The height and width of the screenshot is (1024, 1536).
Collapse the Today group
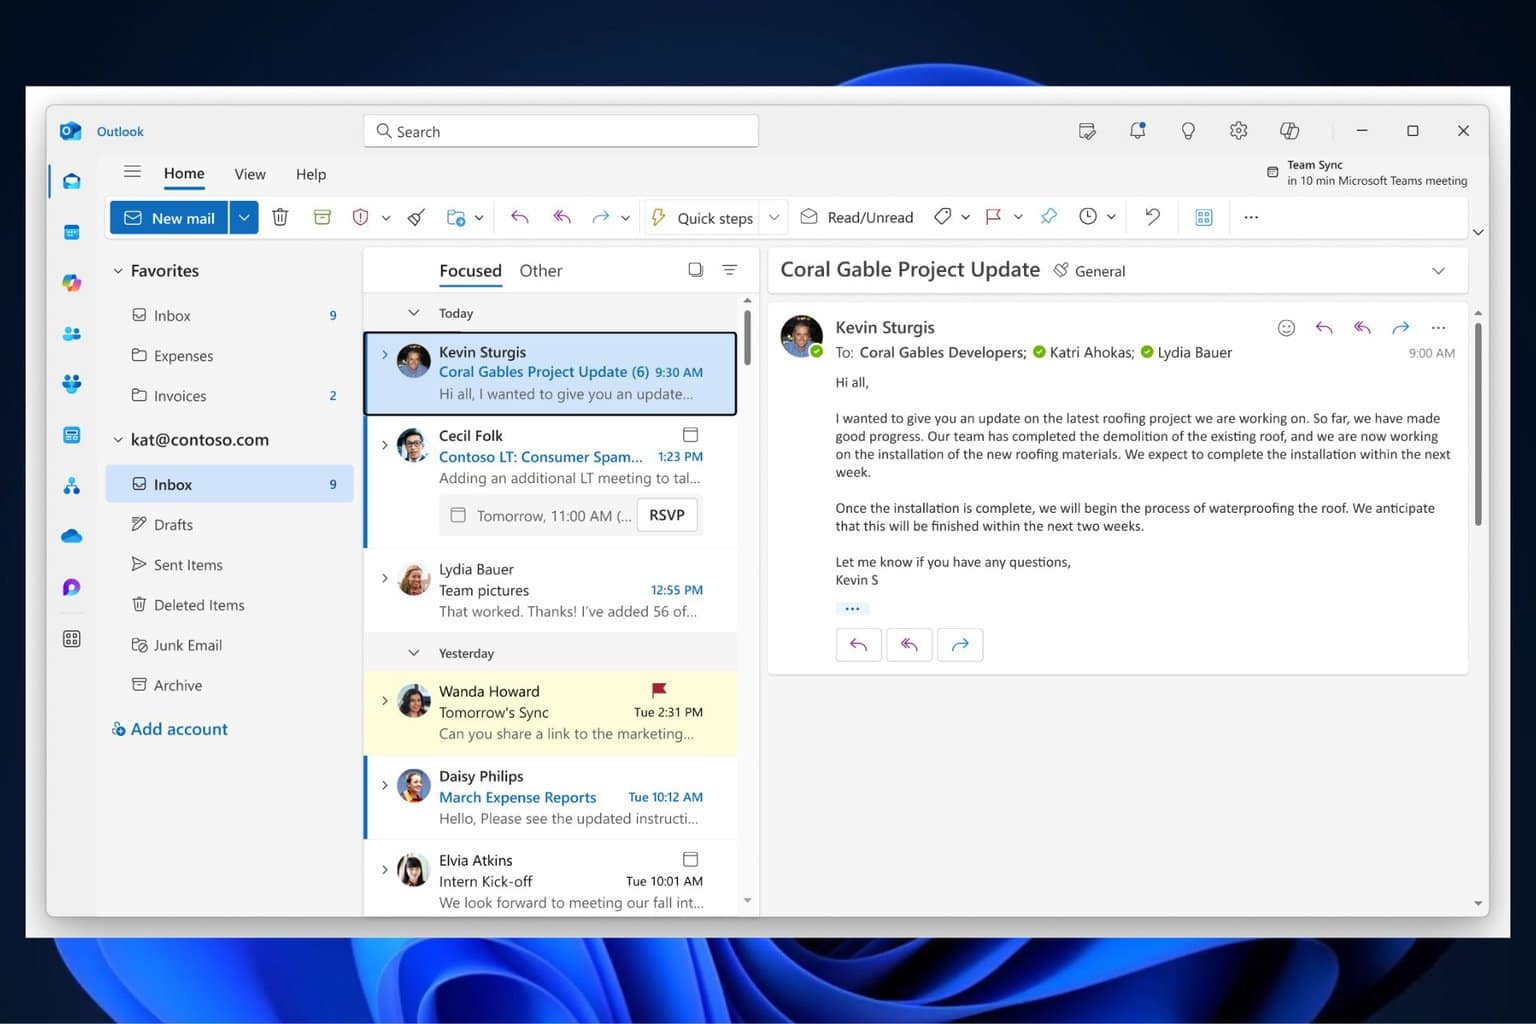[x=414, y=313]
